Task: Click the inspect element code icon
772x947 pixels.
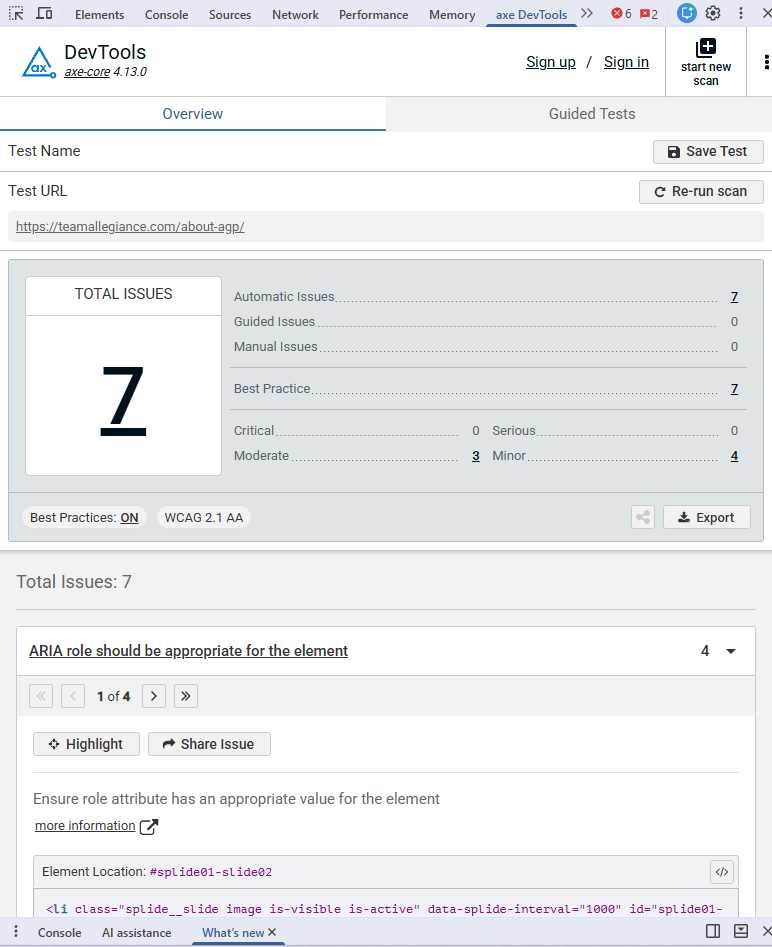Action: 722,872
